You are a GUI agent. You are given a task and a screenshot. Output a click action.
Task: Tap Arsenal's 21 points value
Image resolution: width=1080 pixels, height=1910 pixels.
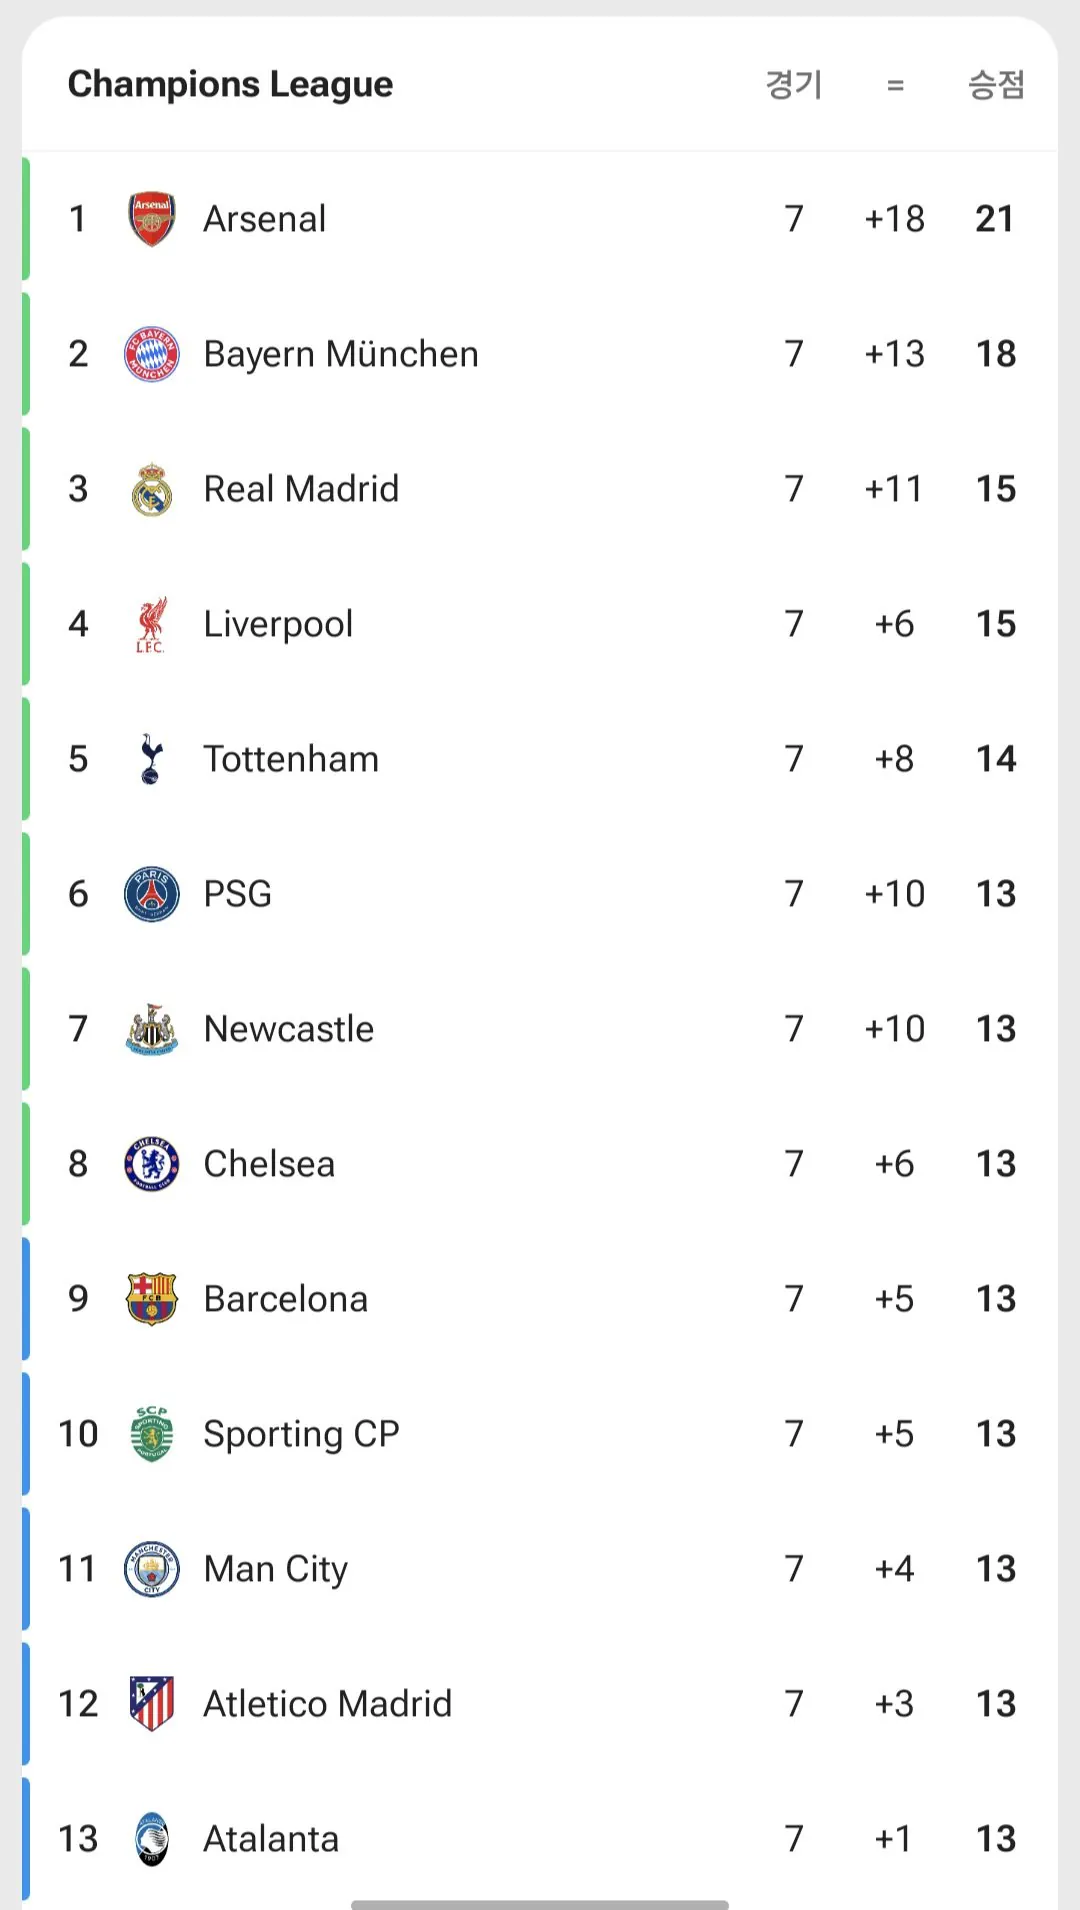point(995,219)
